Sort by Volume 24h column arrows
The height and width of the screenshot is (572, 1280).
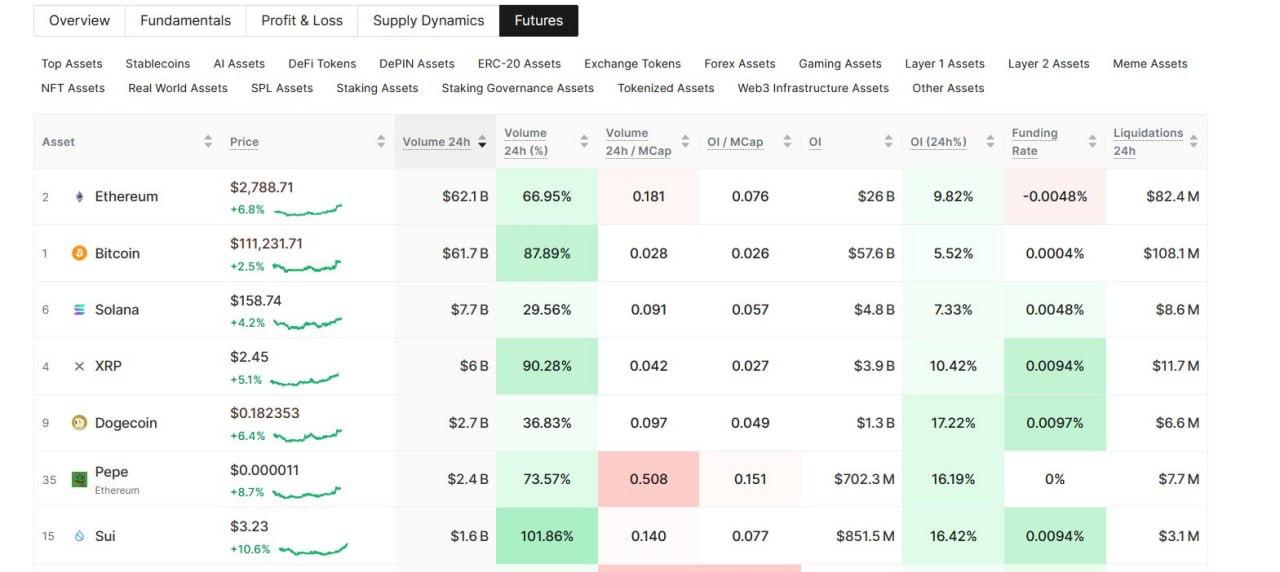(482, 142)
